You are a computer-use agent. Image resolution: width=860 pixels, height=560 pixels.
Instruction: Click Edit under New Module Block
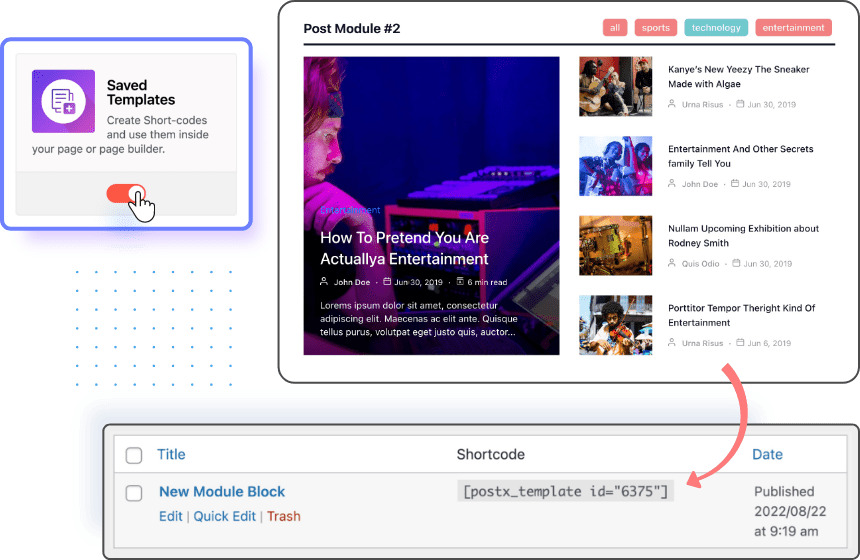[x=171, y=516]
